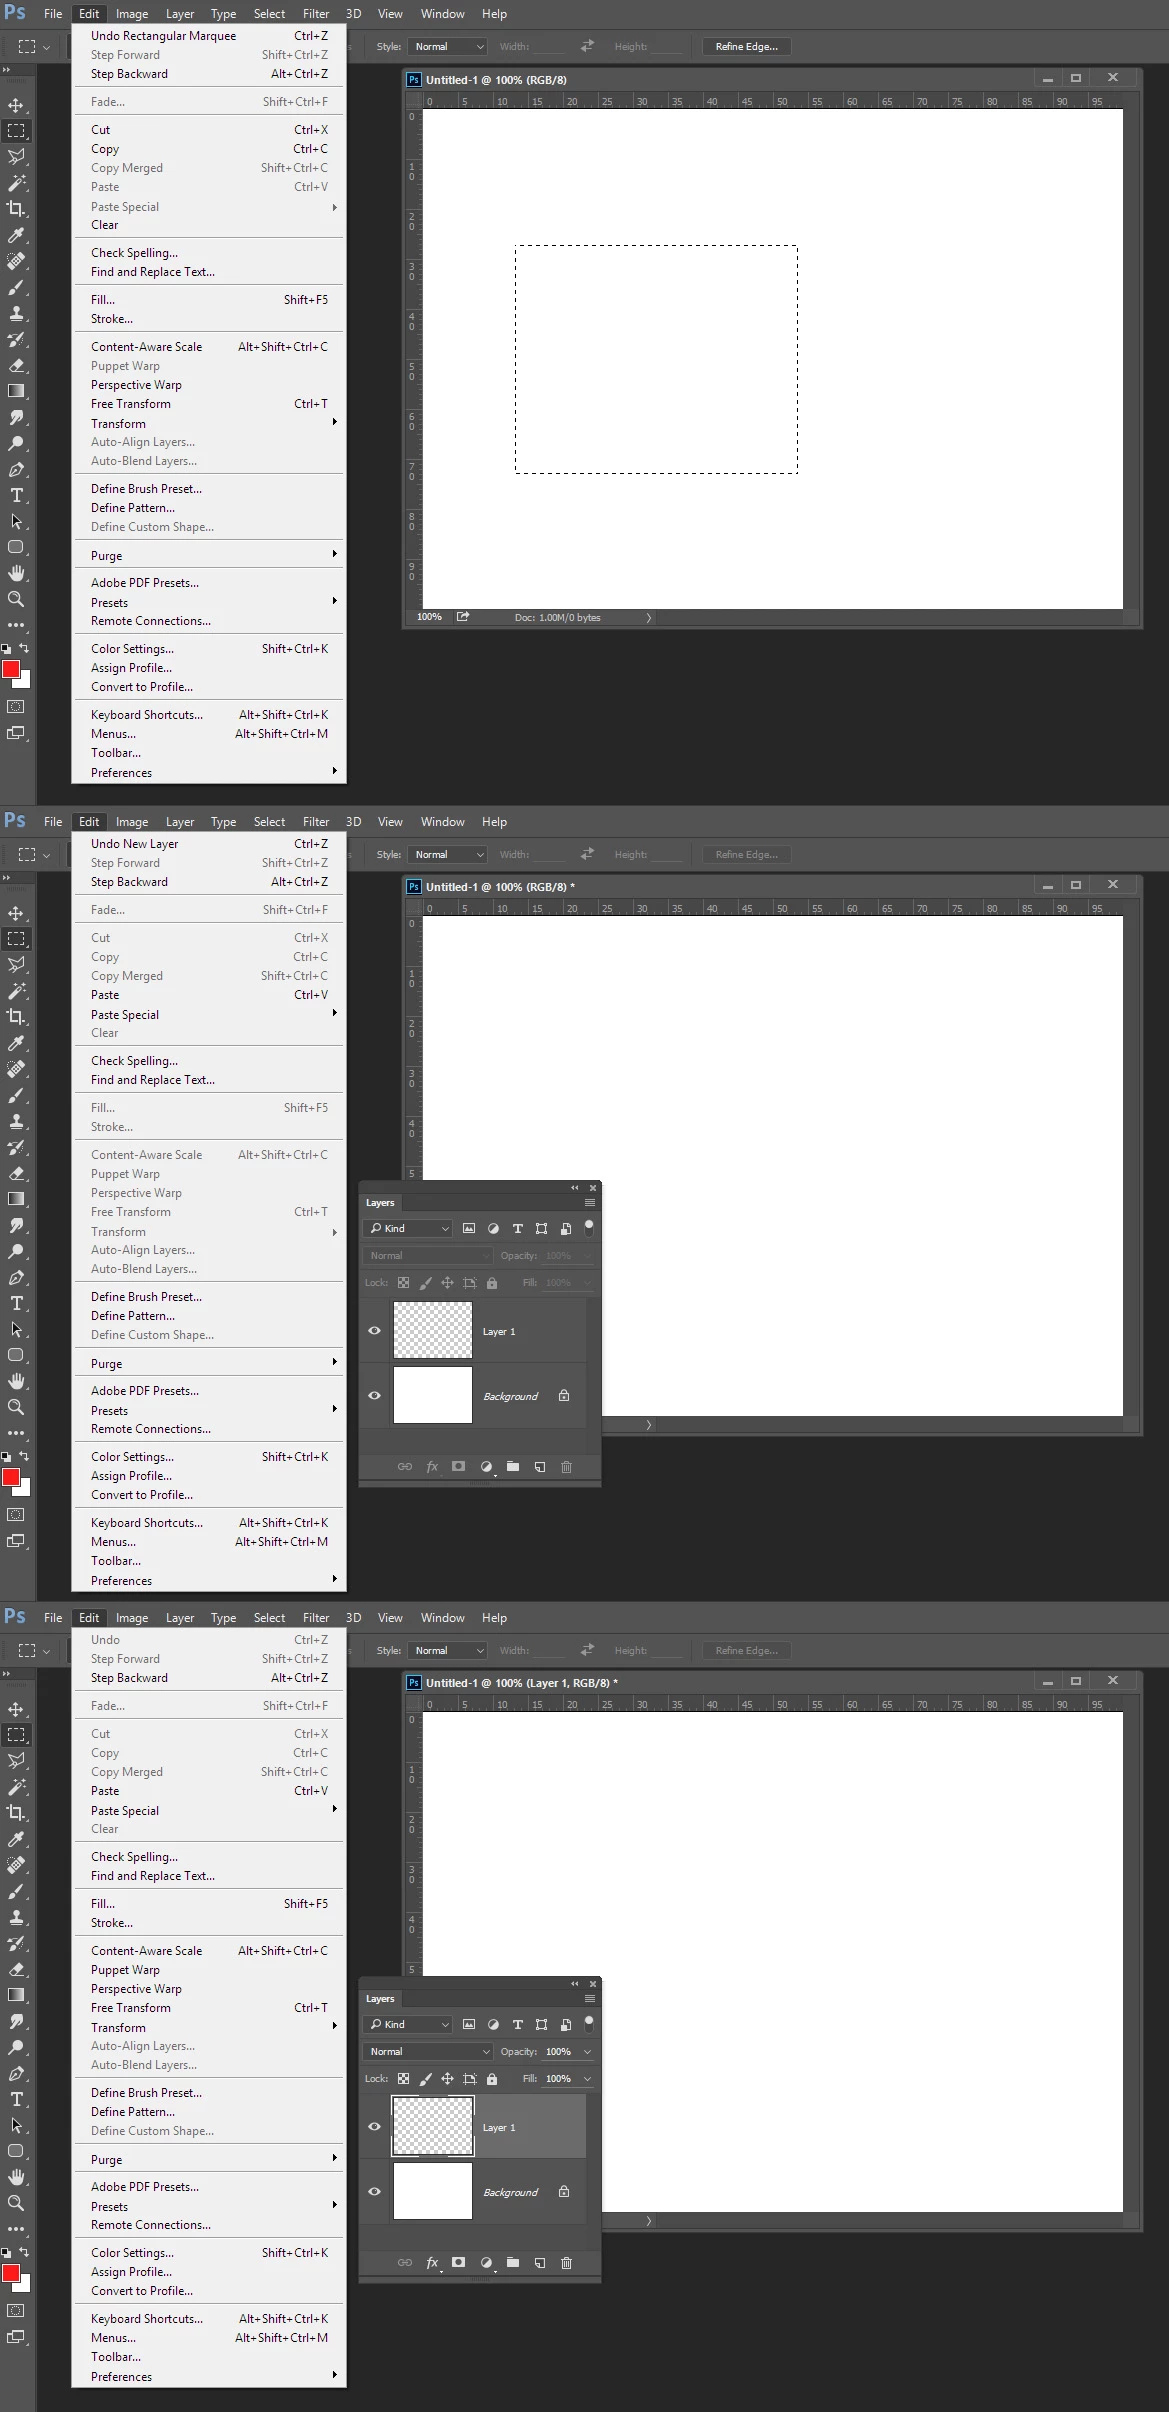Viewport: 1169px width, 2412px height.
Task: Create a new layer in active Layers panel
Action: (540, 2262)
